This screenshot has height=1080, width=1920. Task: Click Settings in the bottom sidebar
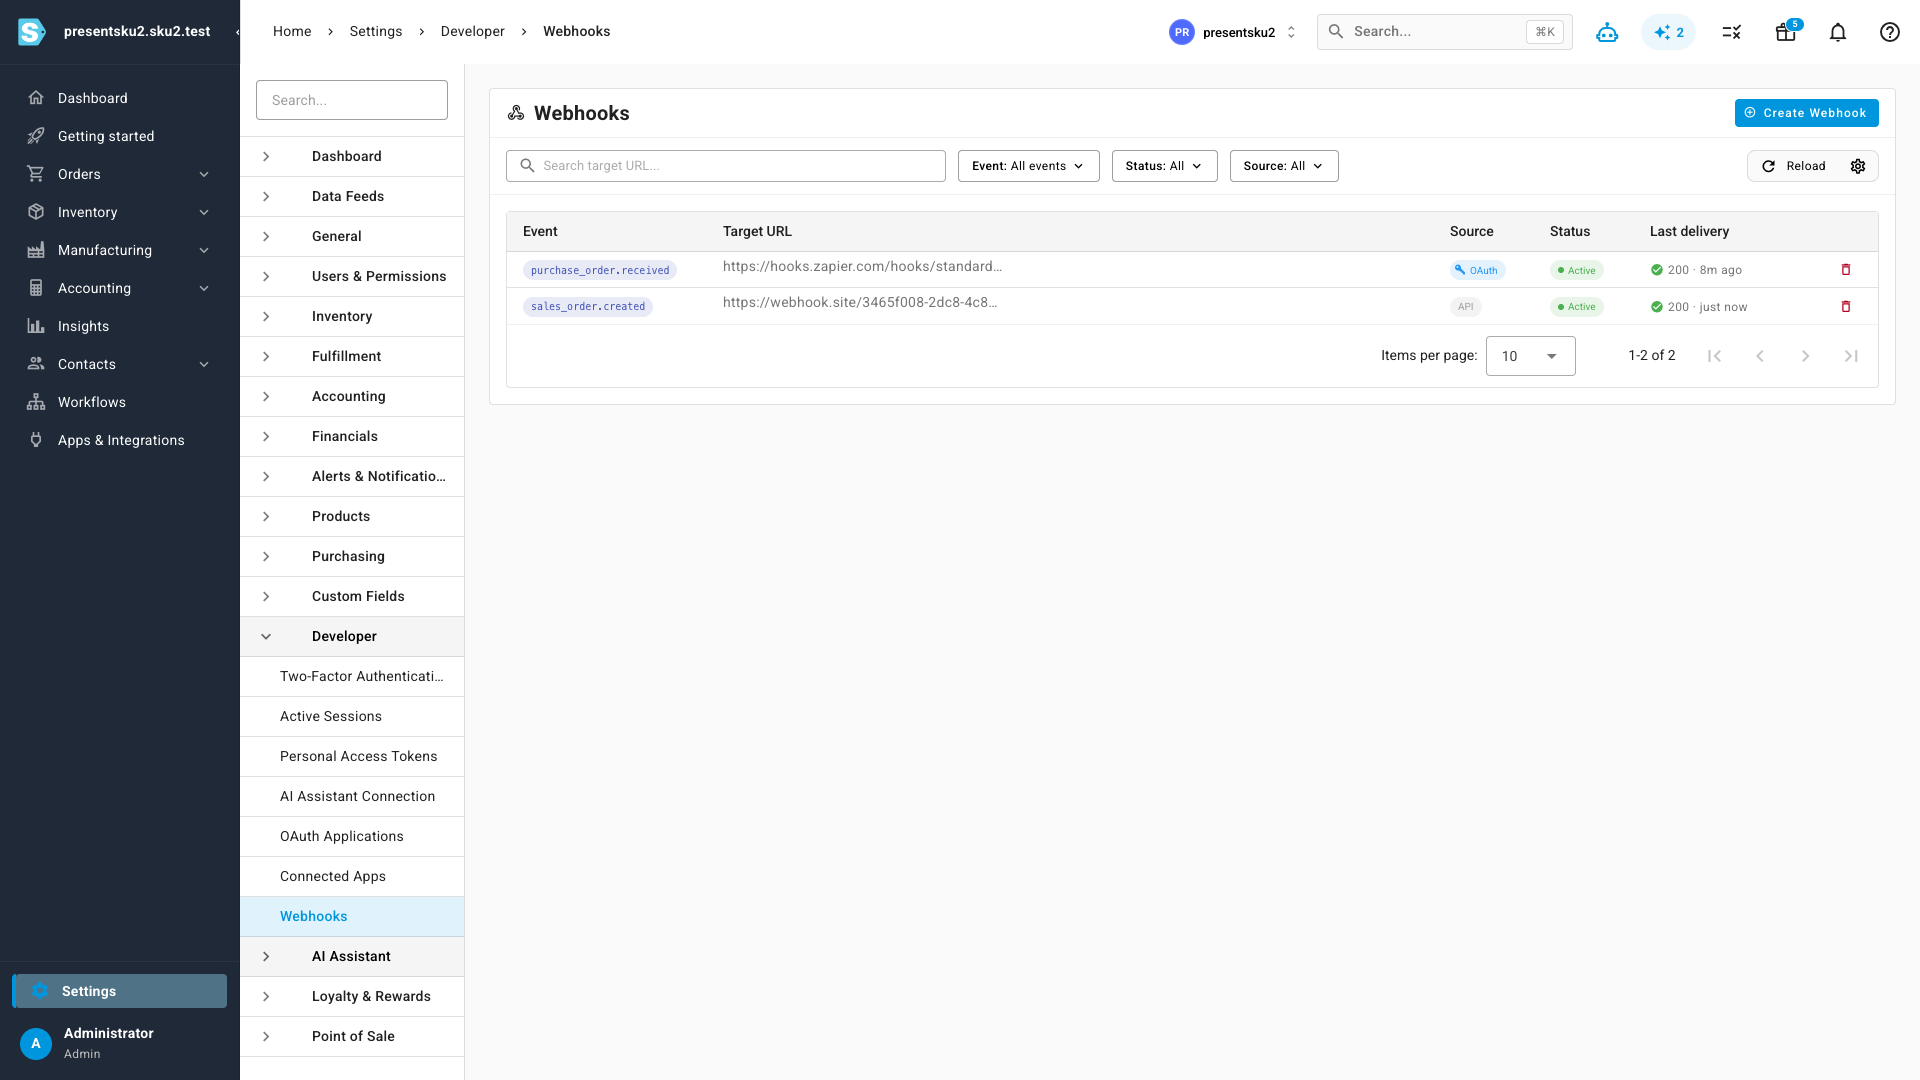(x=120, y=991)
